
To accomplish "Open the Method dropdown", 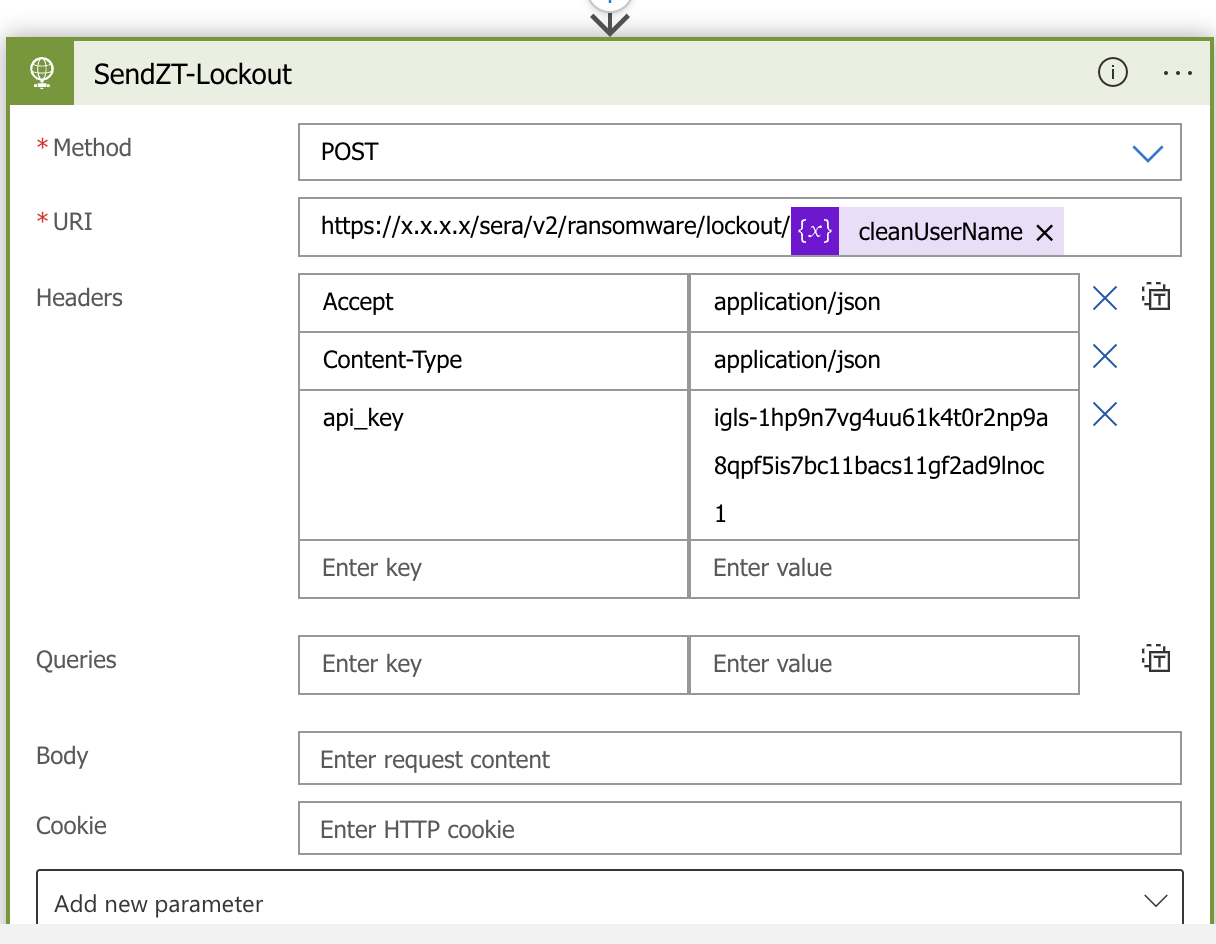I will point(1147,152).
